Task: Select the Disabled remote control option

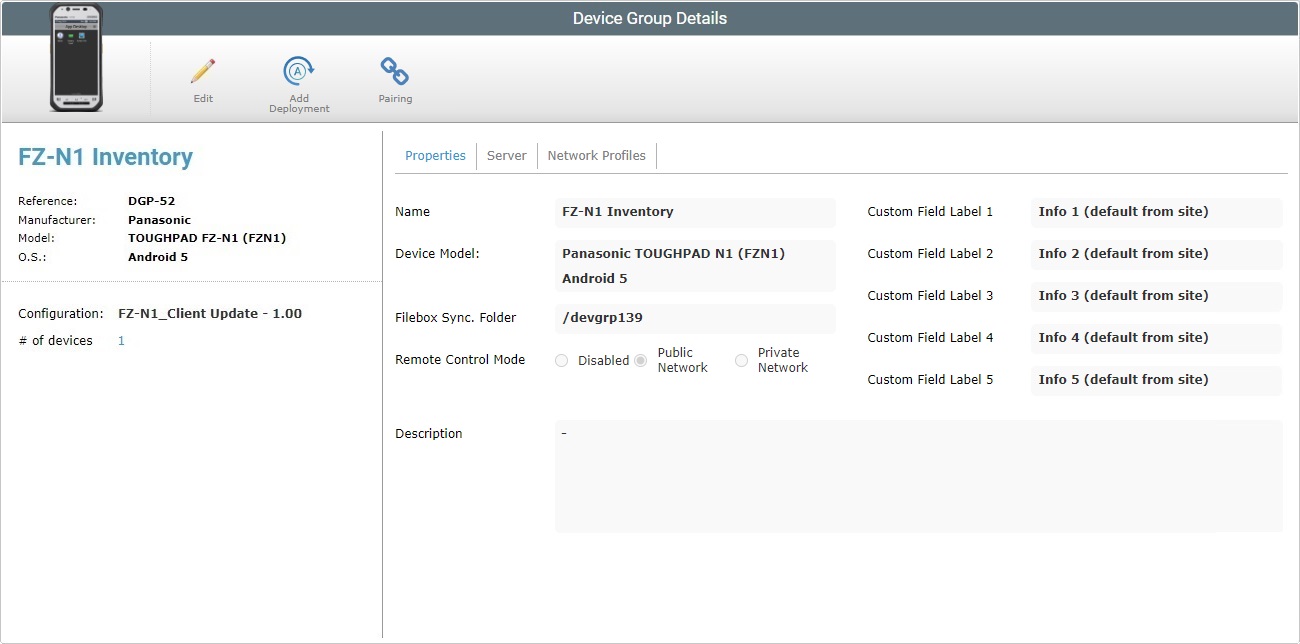Action: [x=561, y=360]
